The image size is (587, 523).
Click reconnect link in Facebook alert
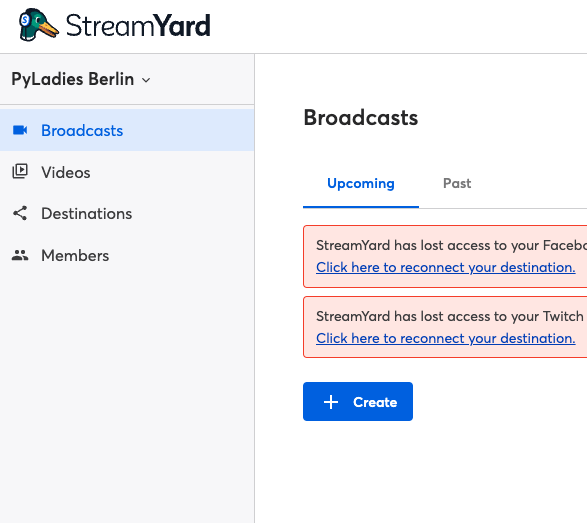445,267
